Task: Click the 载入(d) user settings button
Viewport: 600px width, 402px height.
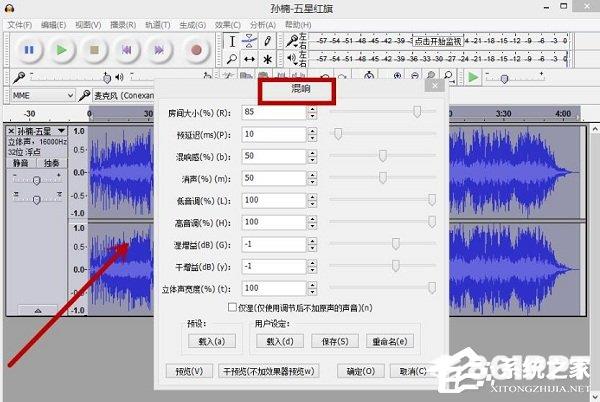Action: [x=280, y=341]
